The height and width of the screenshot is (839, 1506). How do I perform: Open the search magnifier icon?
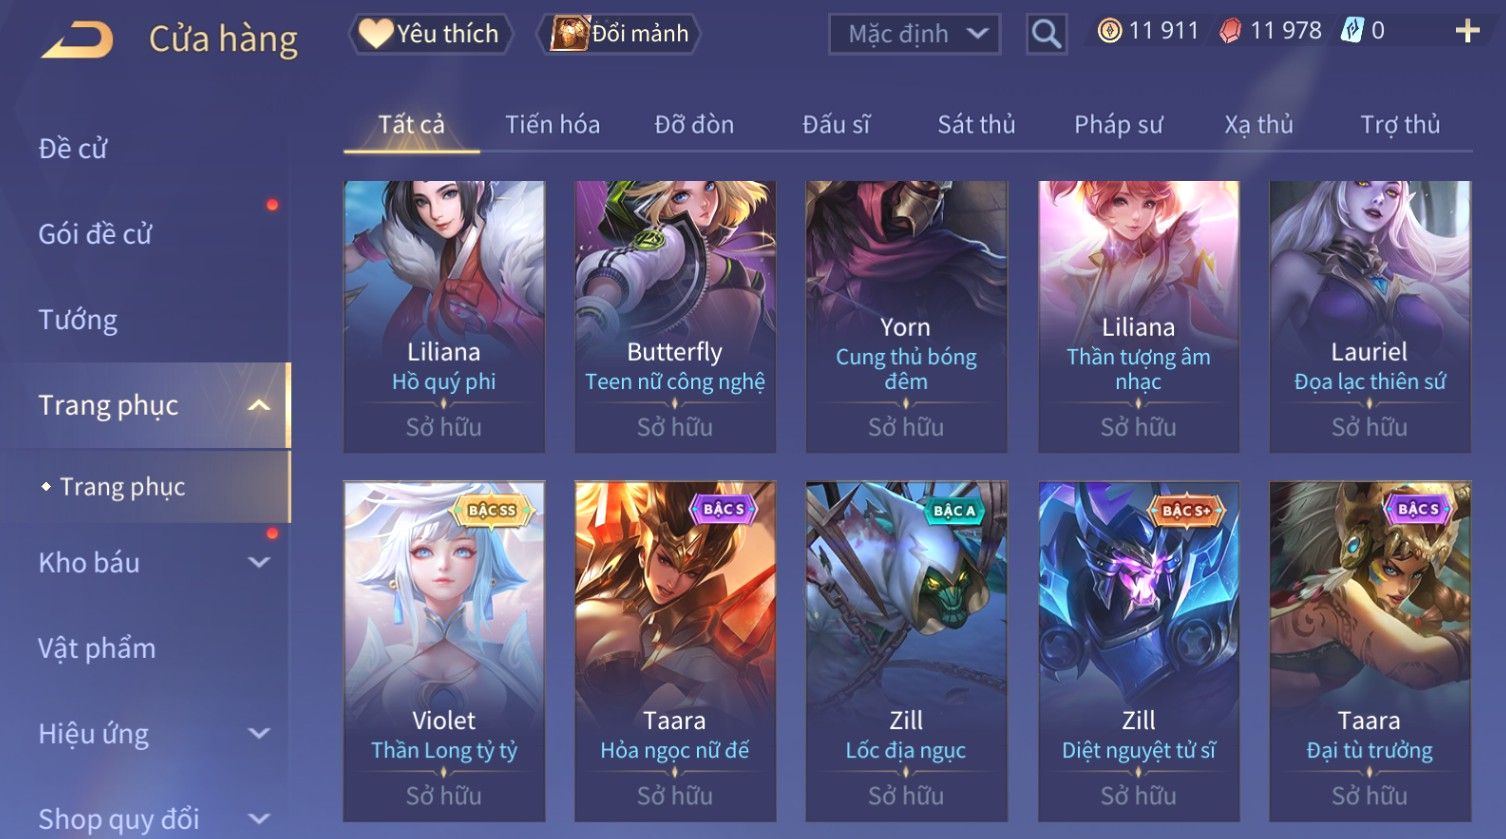pos(1046,34)
